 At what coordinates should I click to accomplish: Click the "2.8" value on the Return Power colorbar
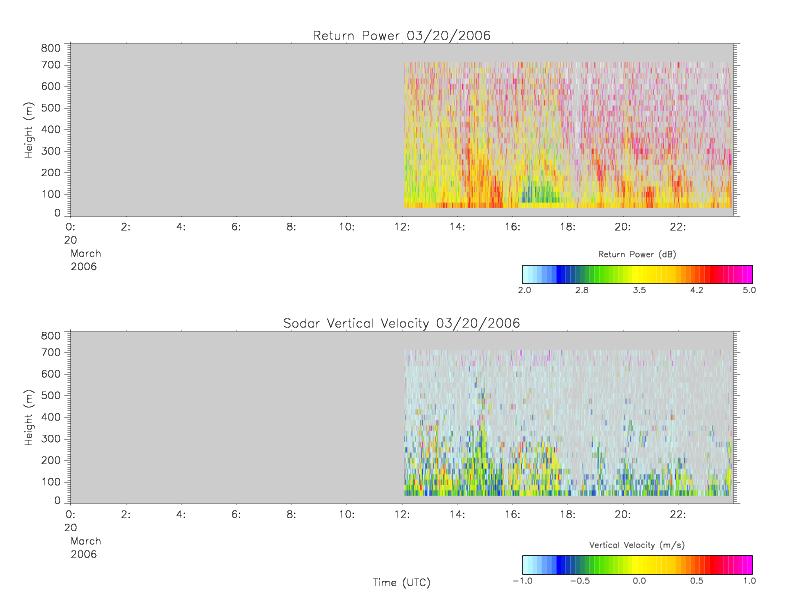pyautogui.click(x=582, y=290)
